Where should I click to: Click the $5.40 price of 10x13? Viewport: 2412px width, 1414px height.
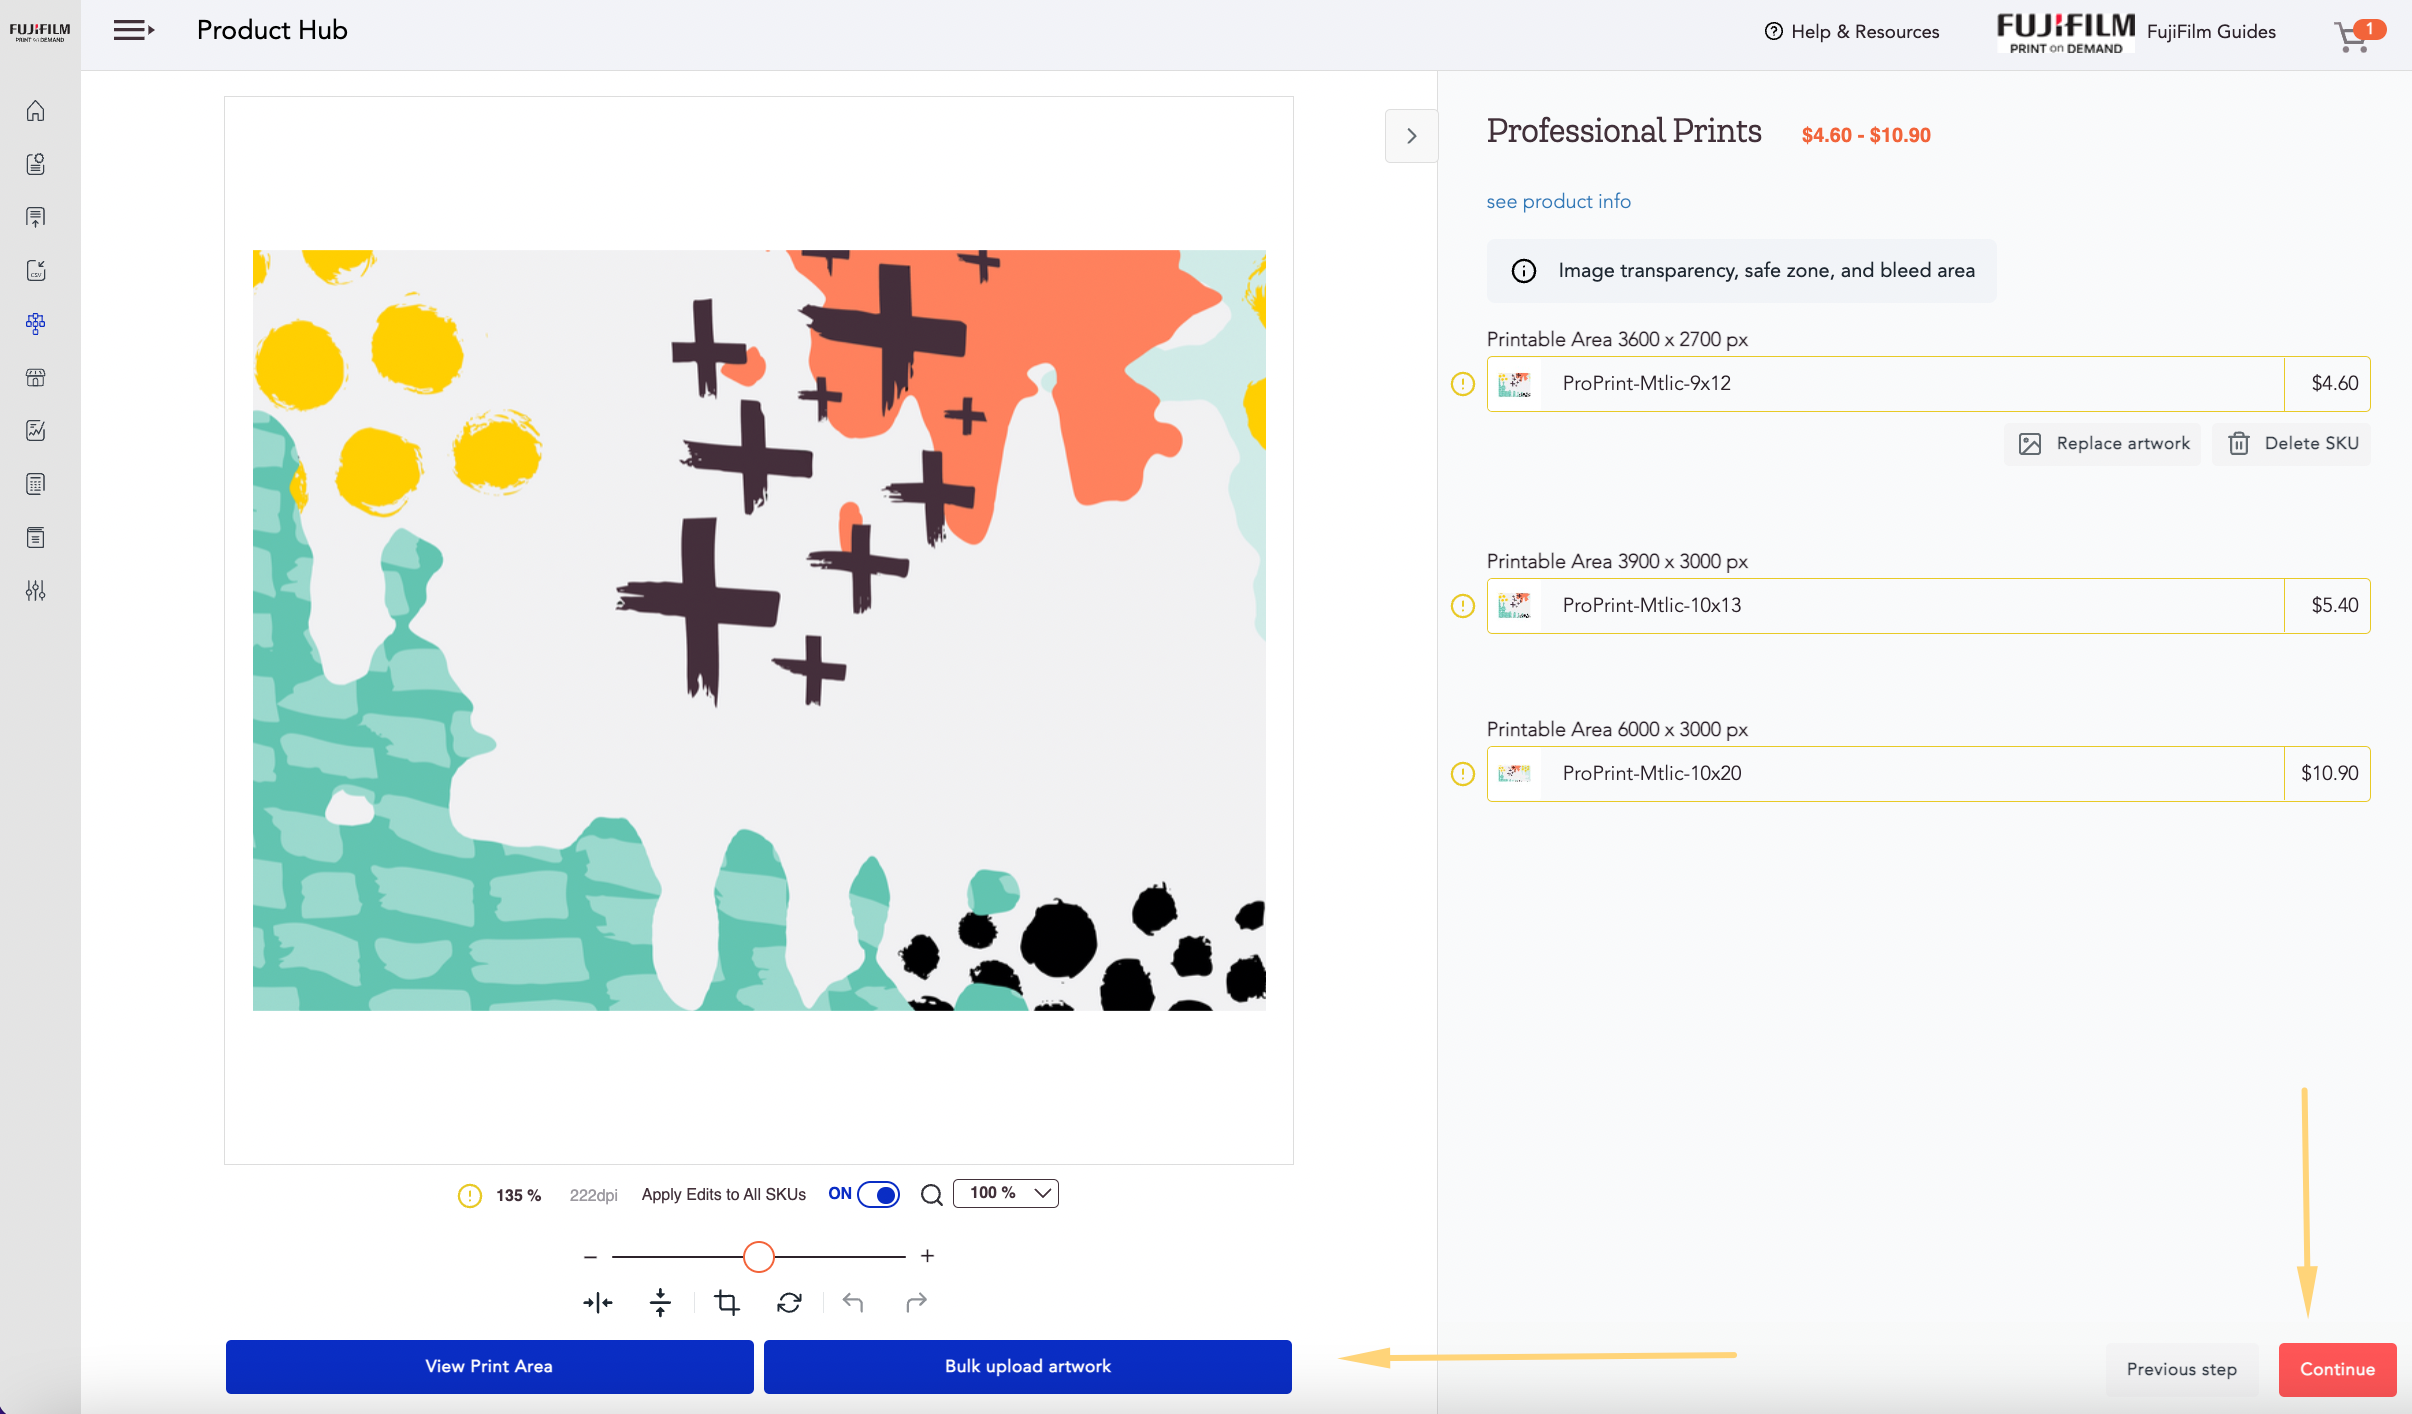click(2334, 606)
